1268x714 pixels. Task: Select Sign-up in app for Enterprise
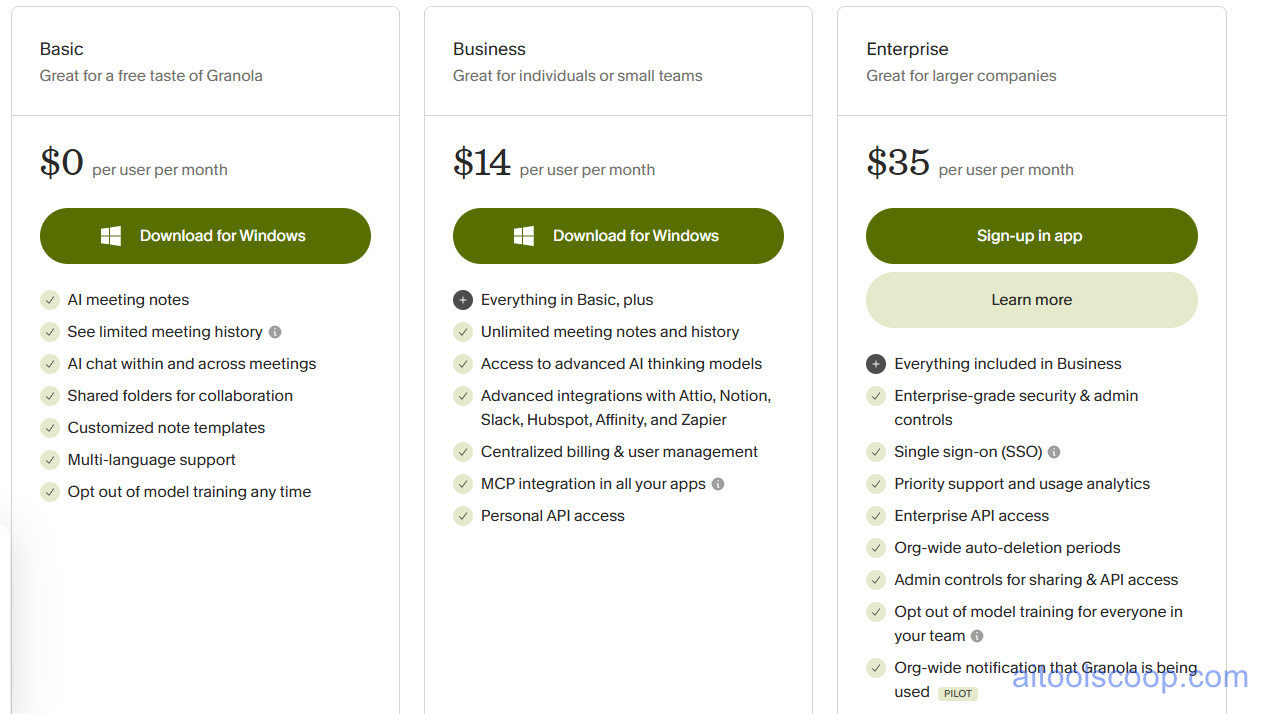1031,236
